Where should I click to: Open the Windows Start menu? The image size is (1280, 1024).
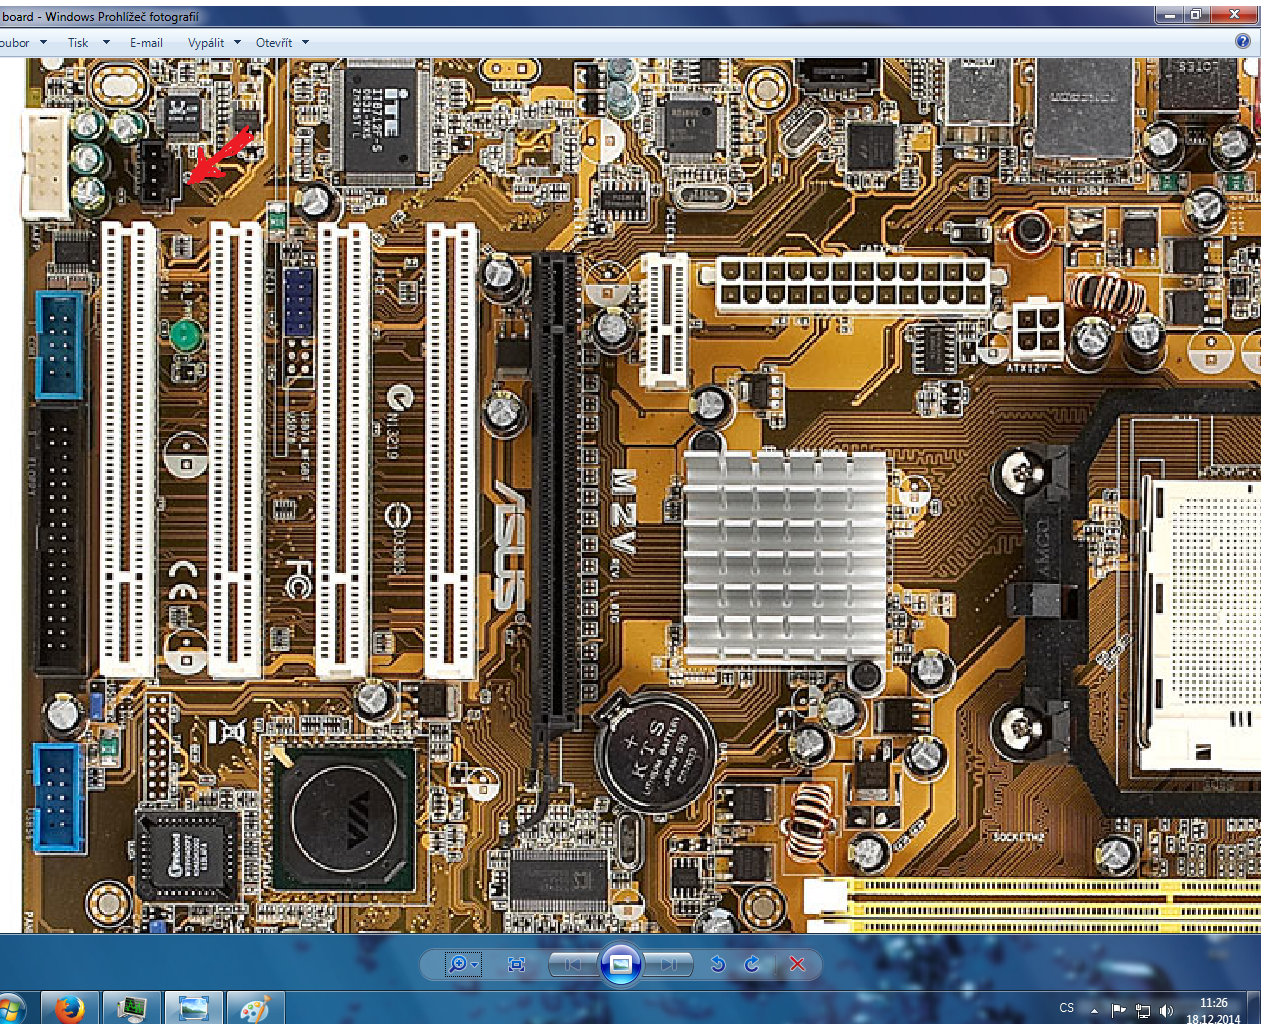(x=10, y=1008)
